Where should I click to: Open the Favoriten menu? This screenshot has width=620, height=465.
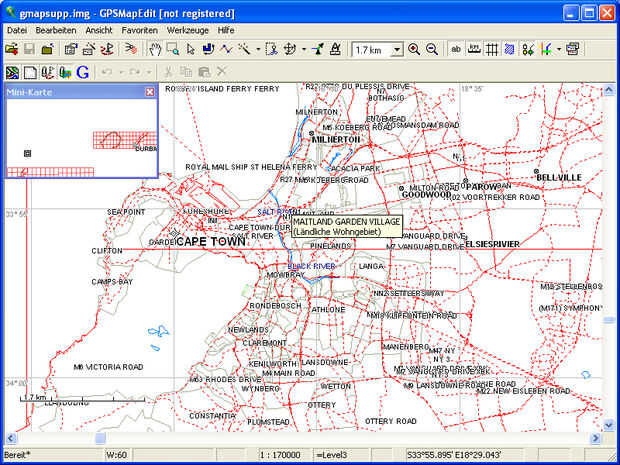(139, 31)
